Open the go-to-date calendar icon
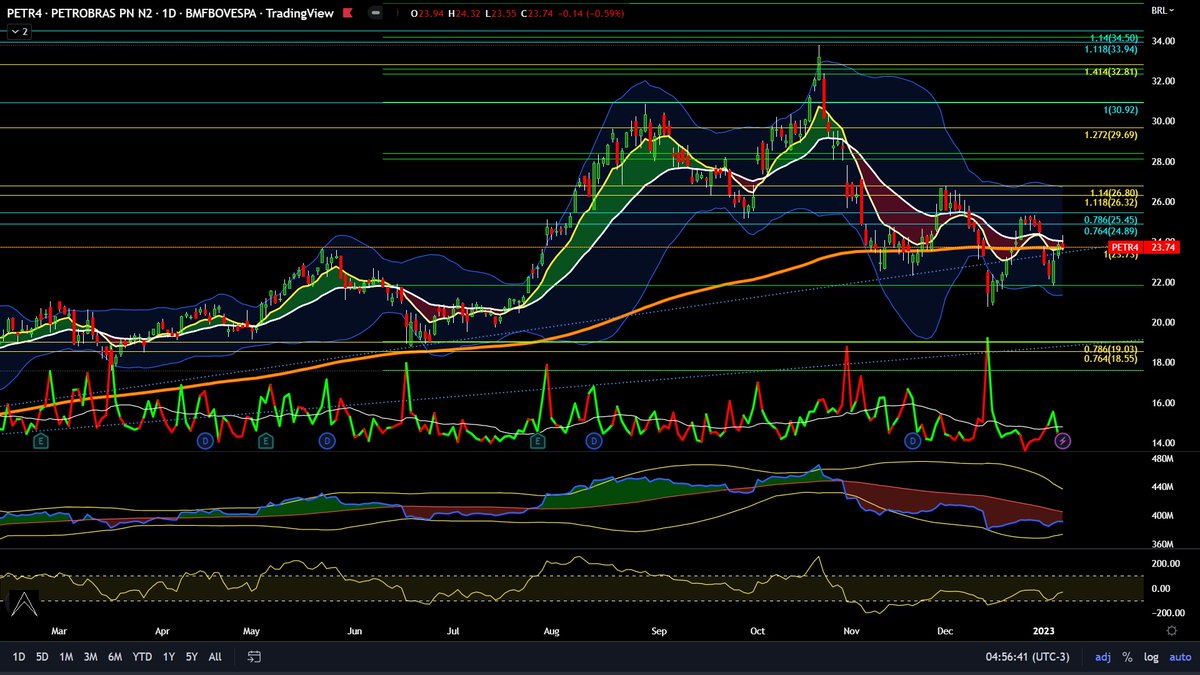The width and height of the screenshot is (1200, 675). point(254,657)
